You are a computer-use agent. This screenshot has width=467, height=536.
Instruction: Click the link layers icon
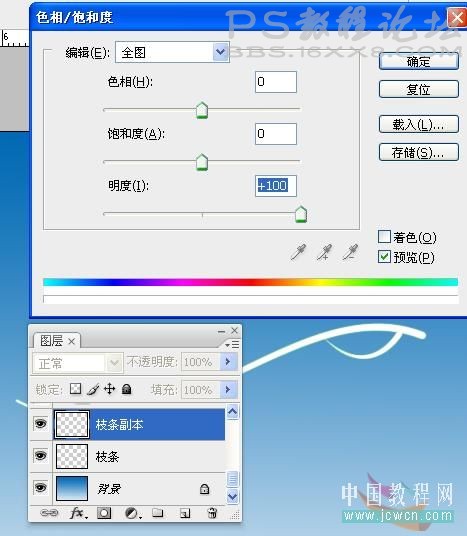(49, 513)
